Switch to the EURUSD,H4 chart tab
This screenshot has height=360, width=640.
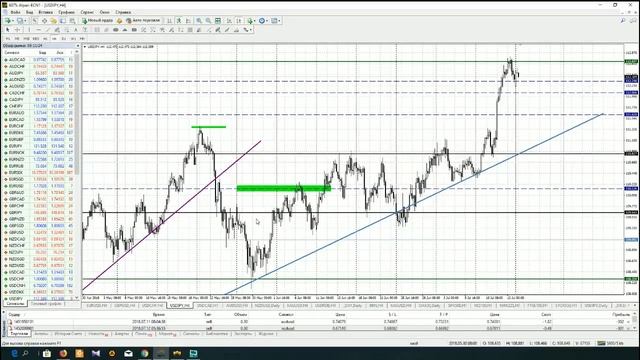[96, 305]
